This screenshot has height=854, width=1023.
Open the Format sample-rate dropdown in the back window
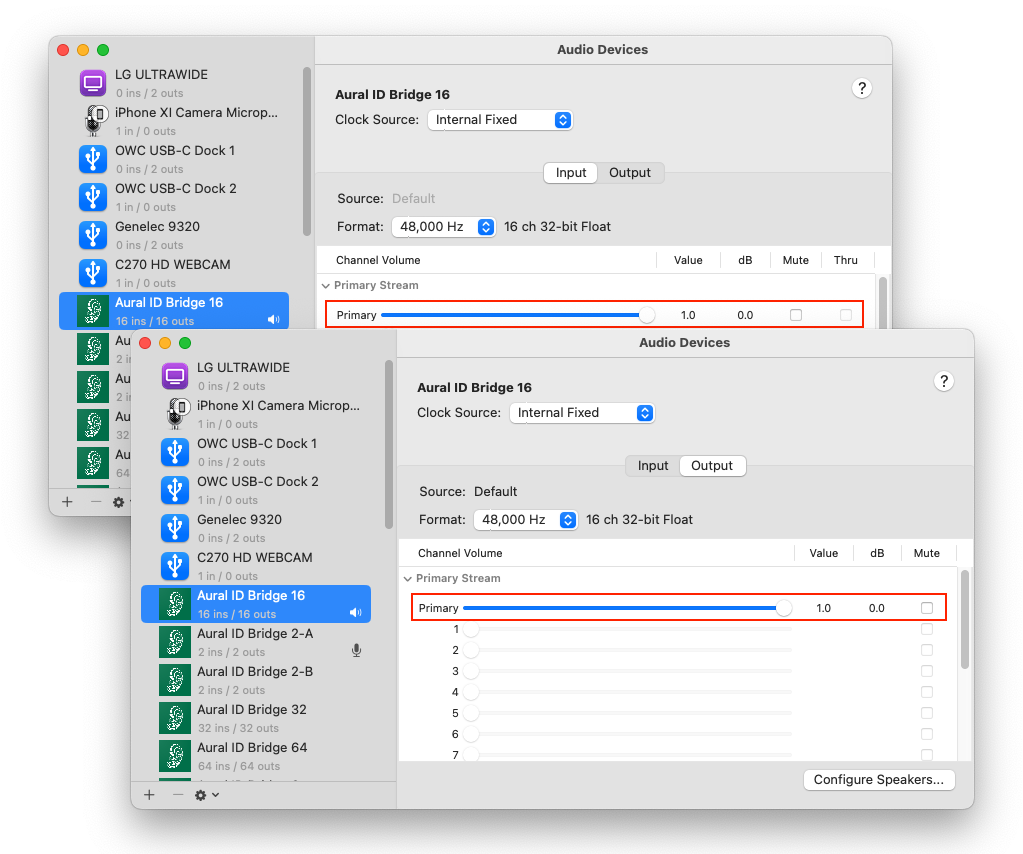point(443,227)
